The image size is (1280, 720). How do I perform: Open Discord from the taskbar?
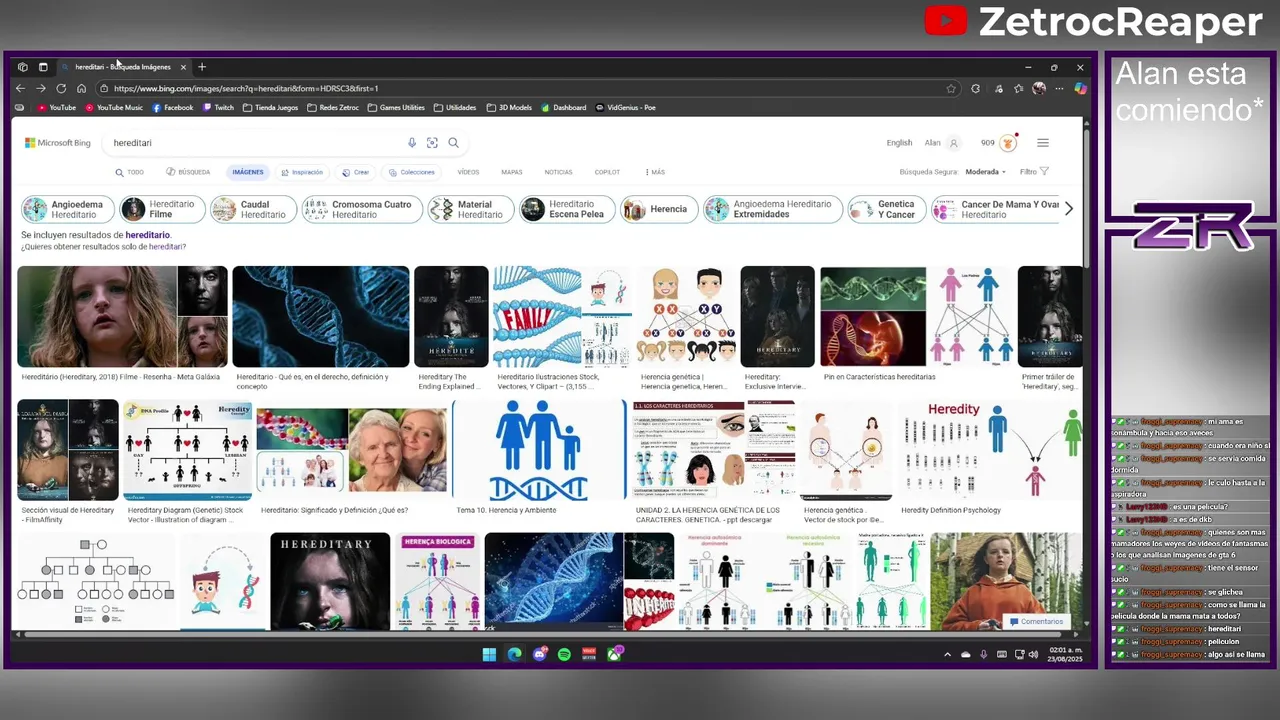point(539,654)
